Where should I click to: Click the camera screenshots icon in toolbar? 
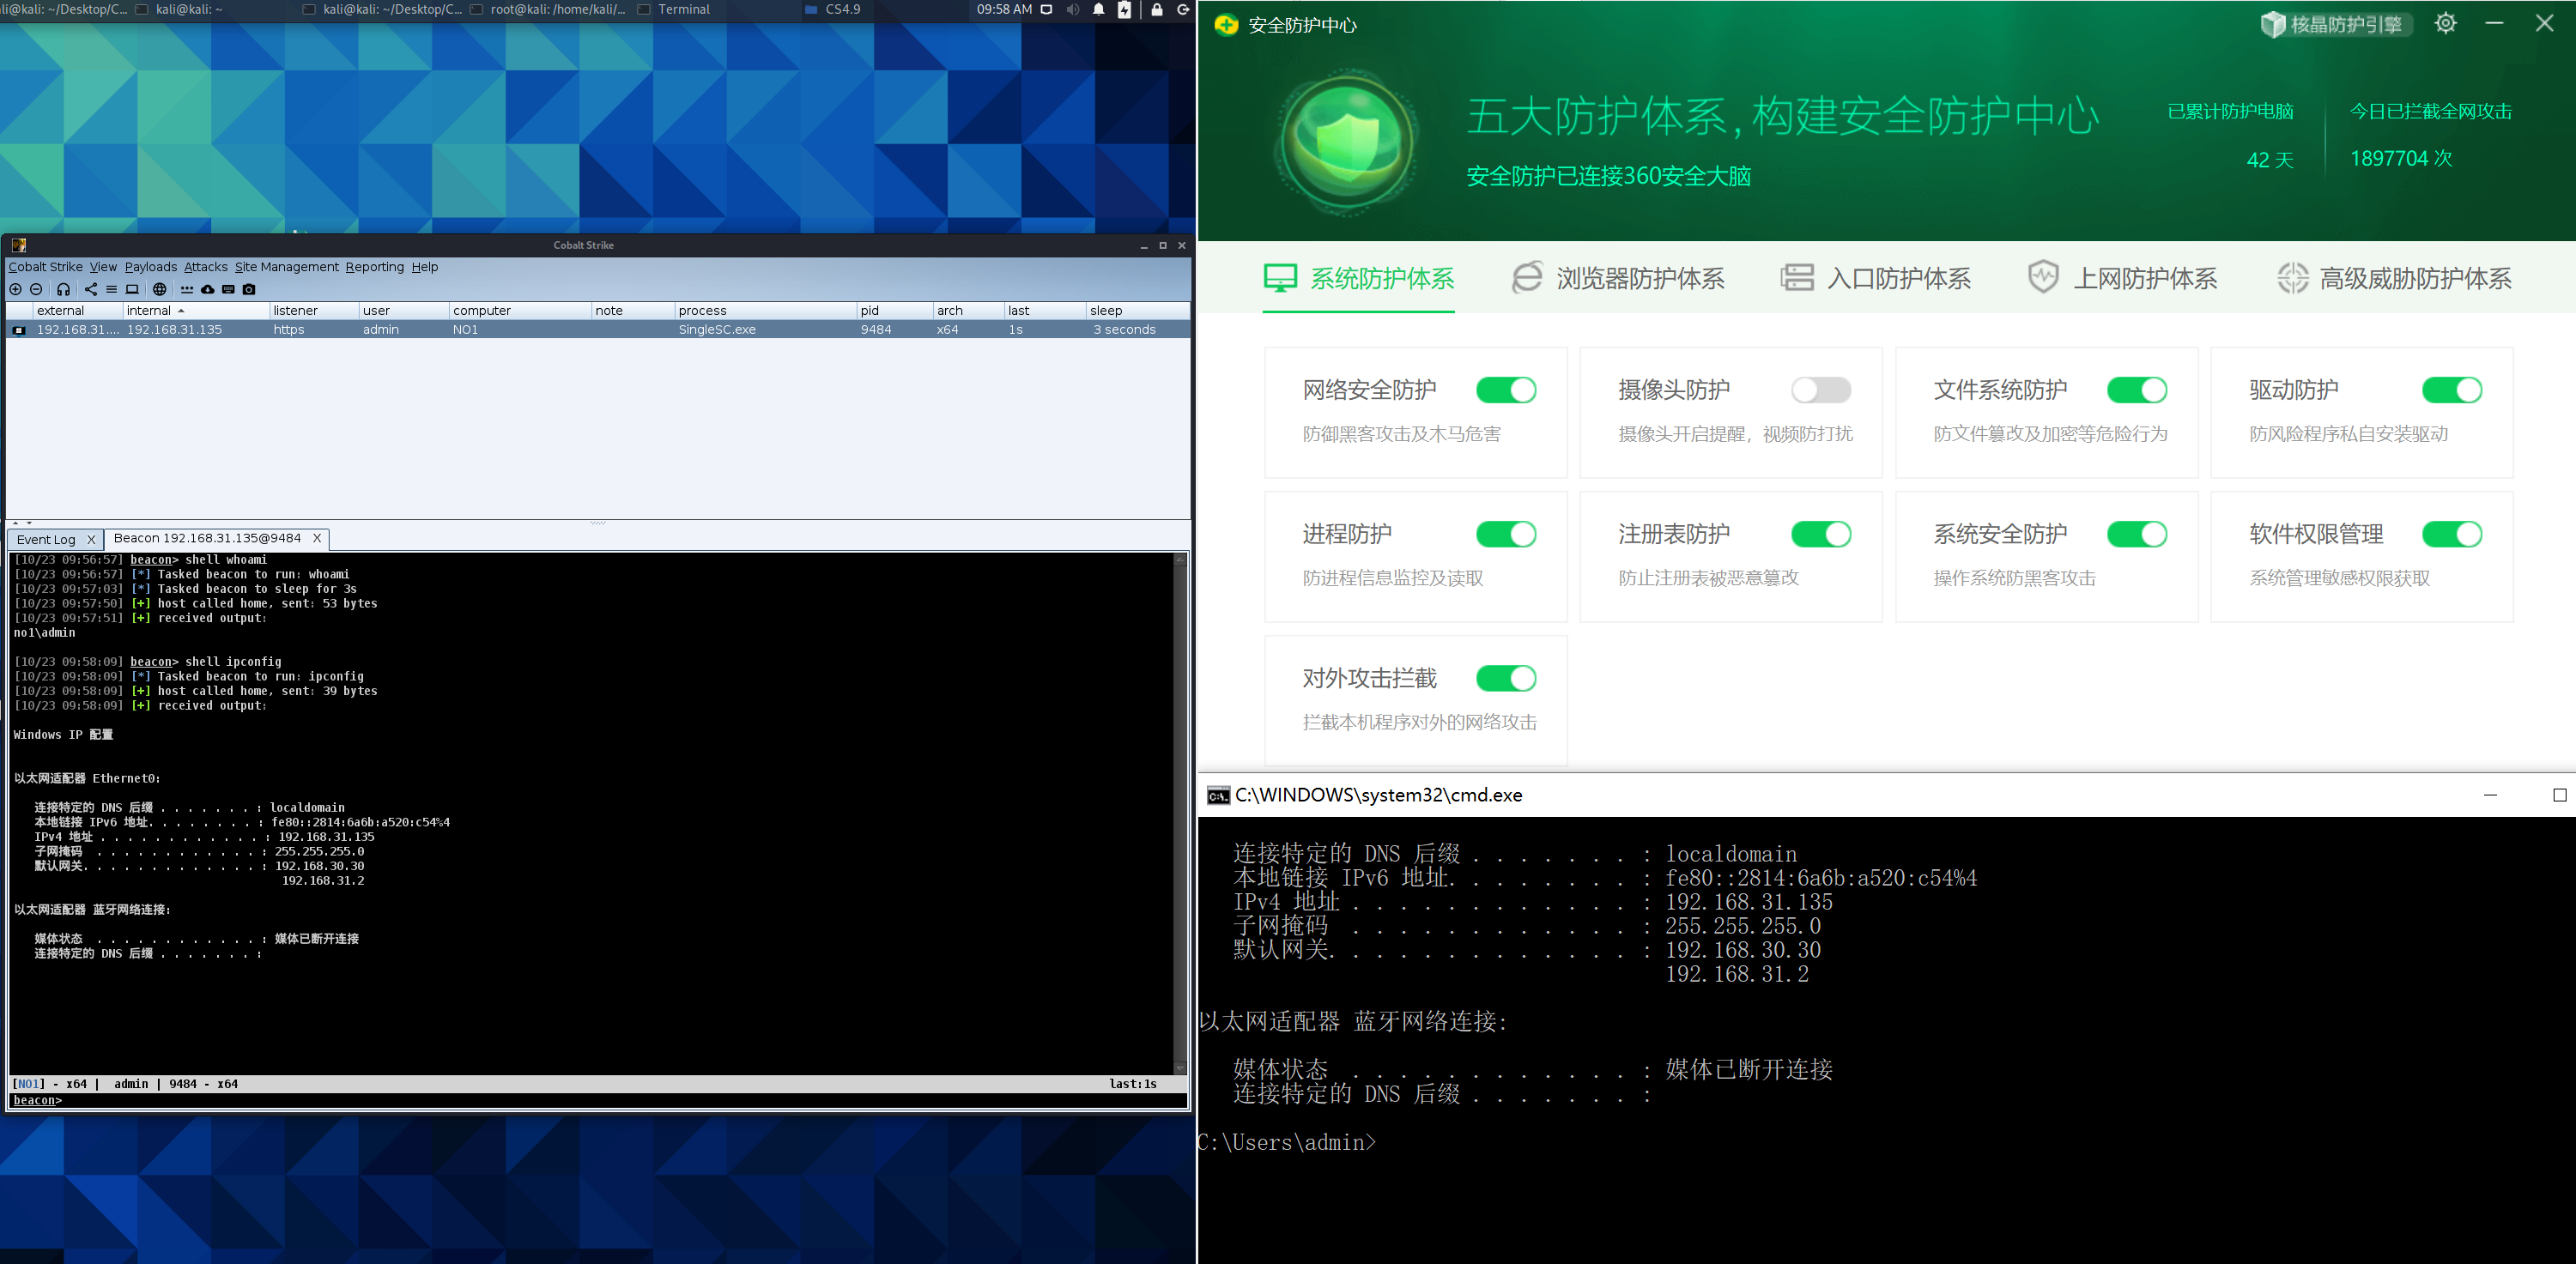click(249, 289)
